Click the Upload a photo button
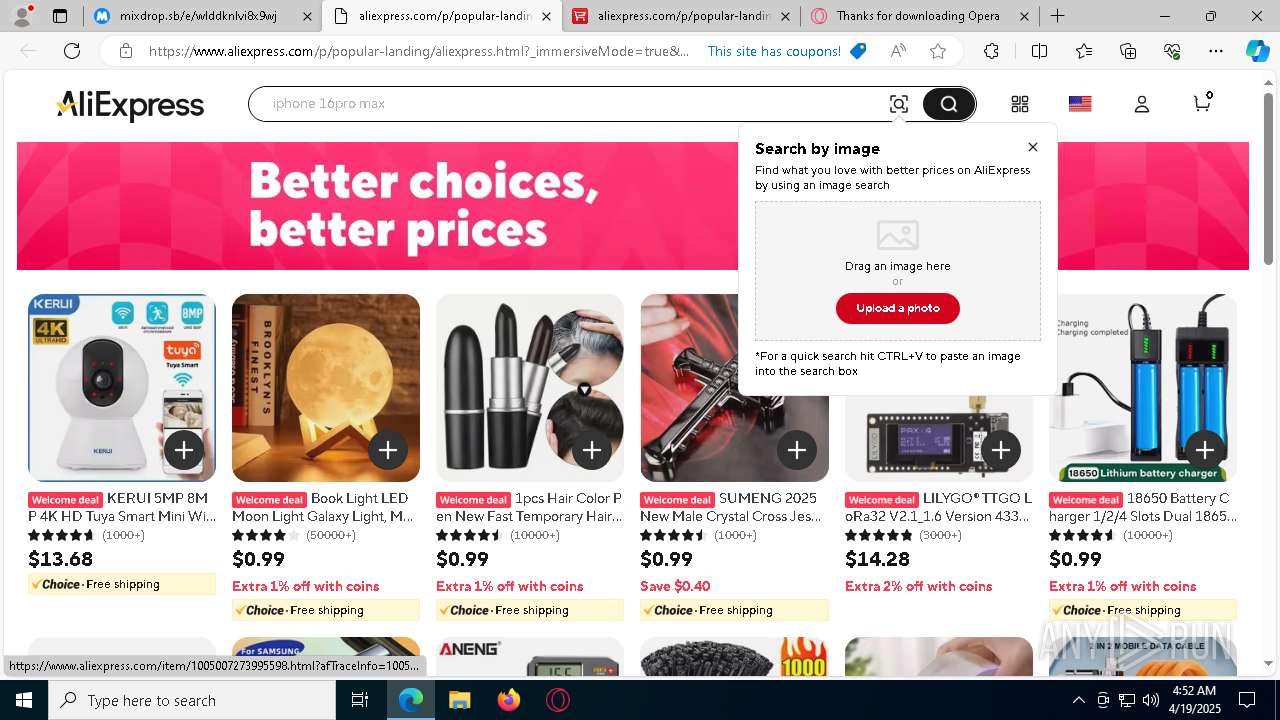 (898, 308)
